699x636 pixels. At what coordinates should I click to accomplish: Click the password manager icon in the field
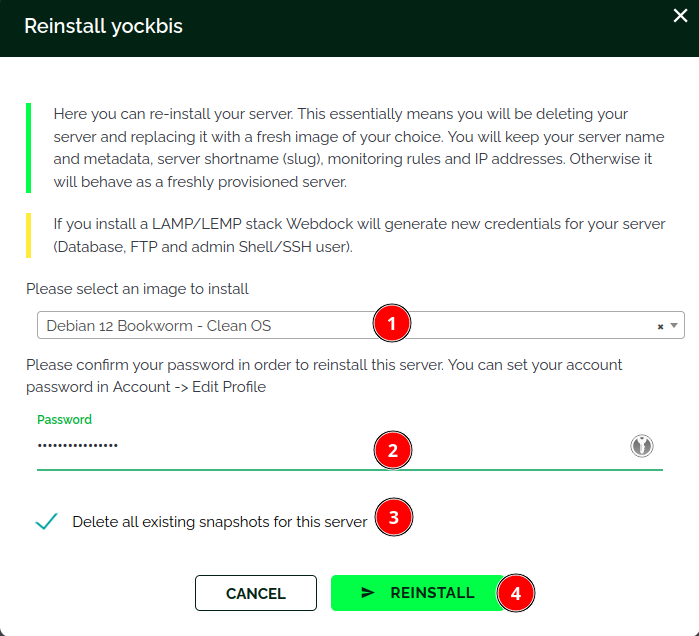pos(642,446)
